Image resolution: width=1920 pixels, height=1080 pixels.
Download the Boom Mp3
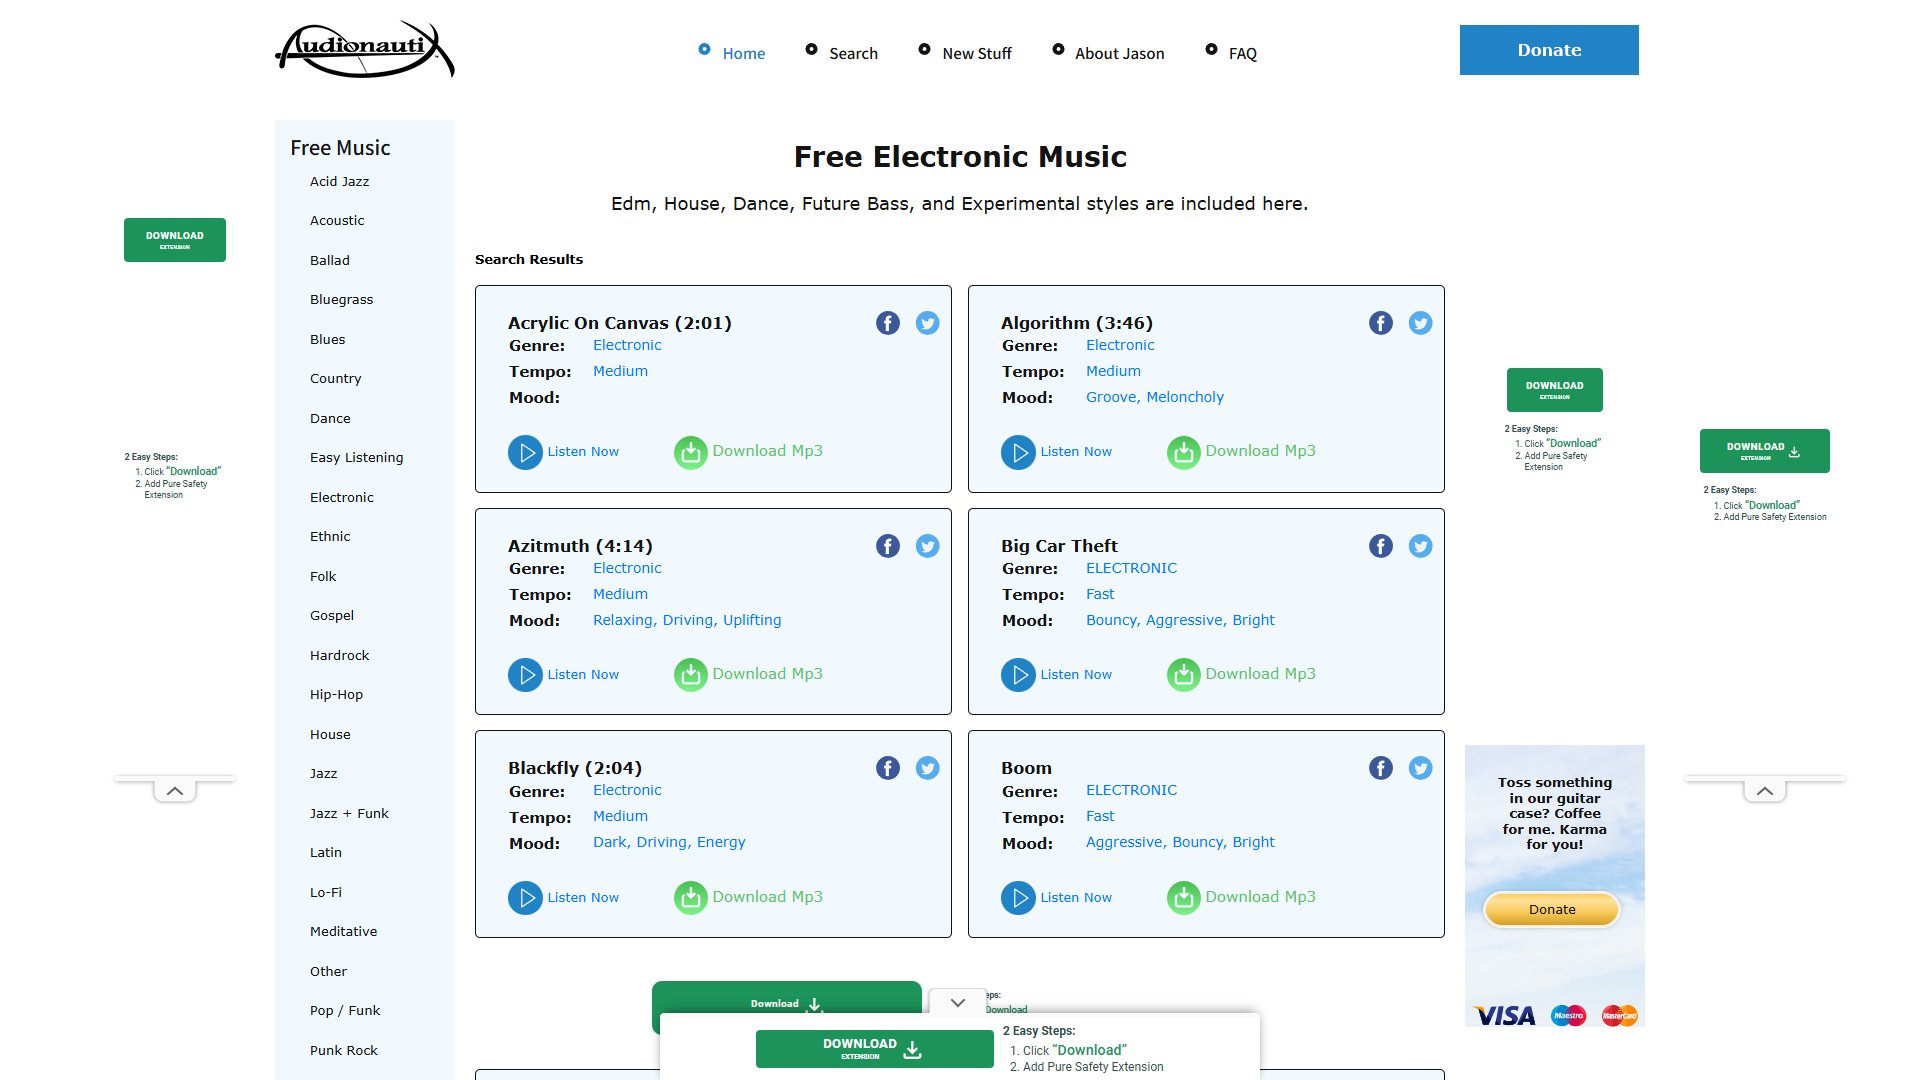[x=1242, y=897]
